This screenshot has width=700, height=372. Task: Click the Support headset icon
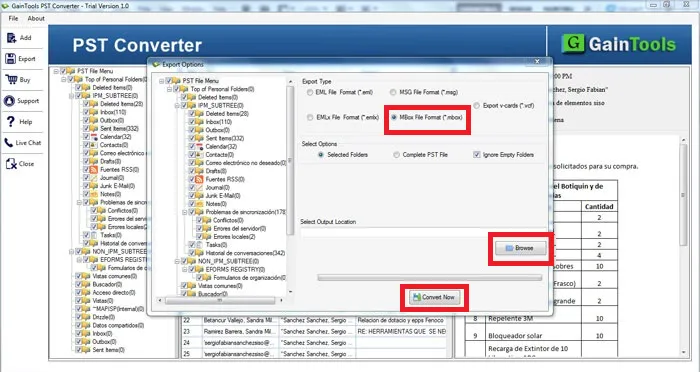9,100
